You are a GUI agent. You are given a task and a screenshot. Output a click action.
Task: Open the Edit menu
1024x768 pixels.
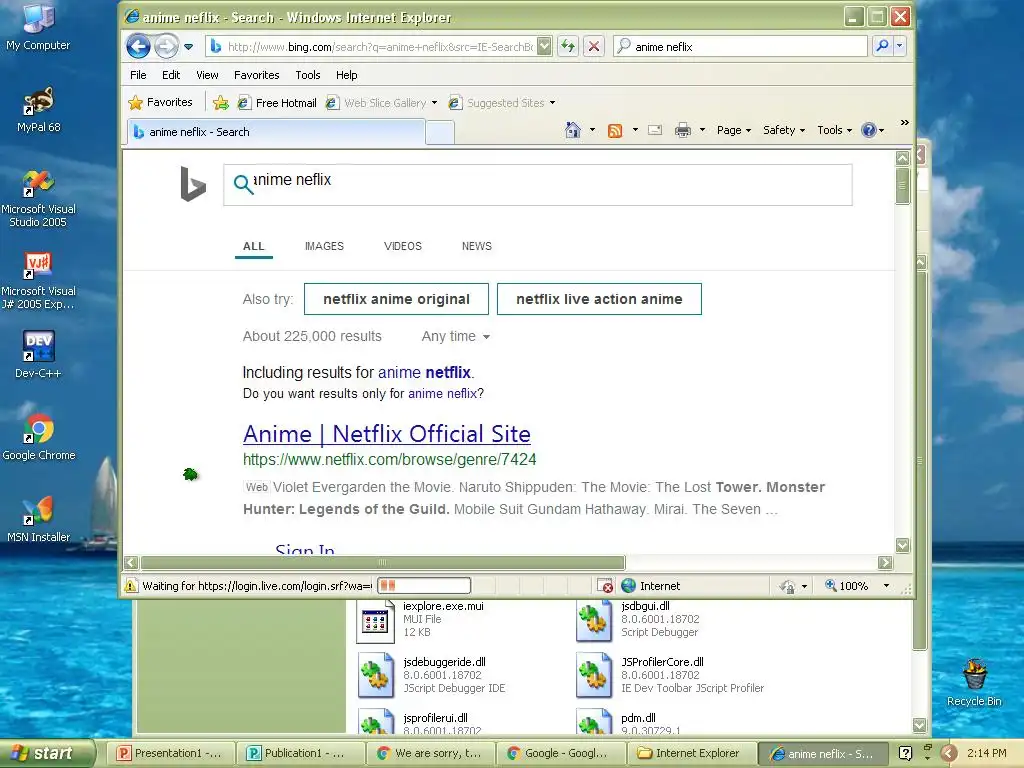pyautogui.click(x=170, y=75)
